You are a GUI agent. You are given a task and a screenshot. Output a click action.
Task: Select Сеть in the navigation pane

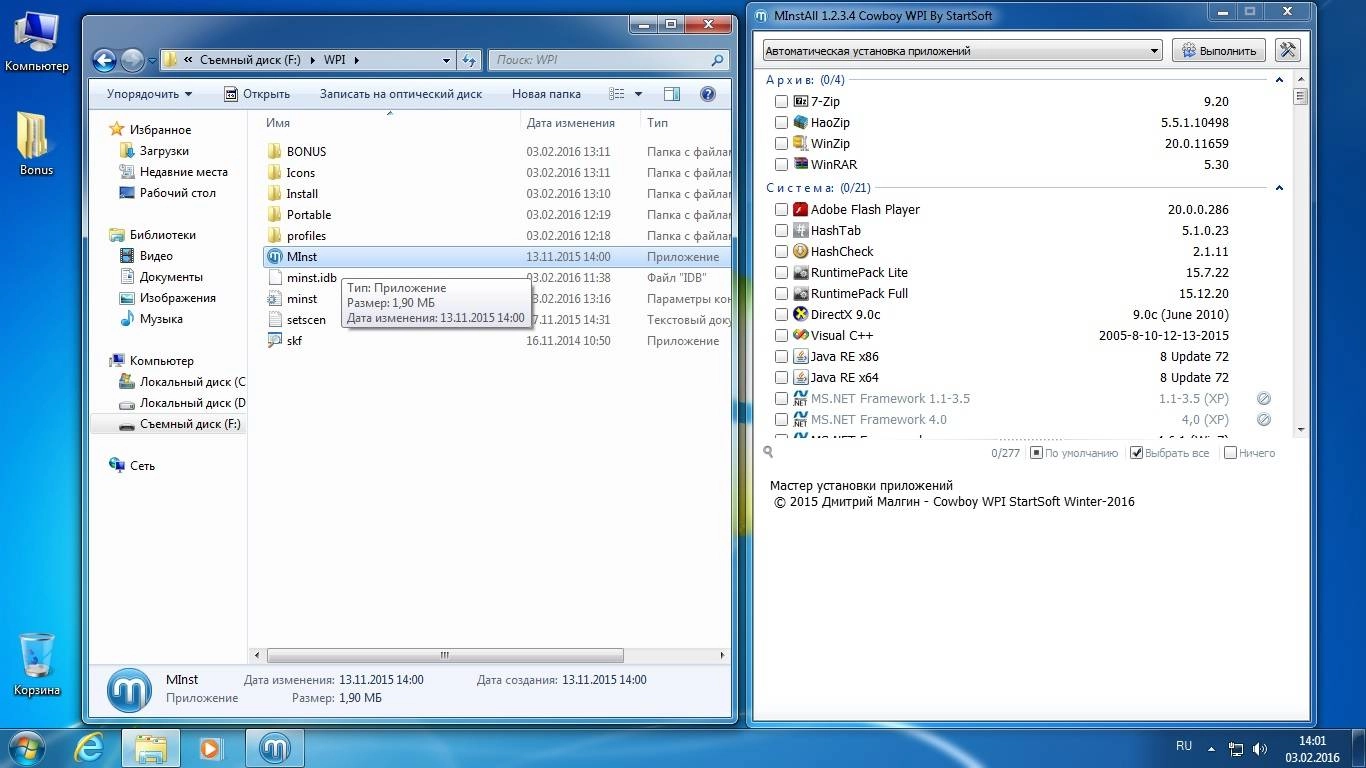(x=141, y=466)
